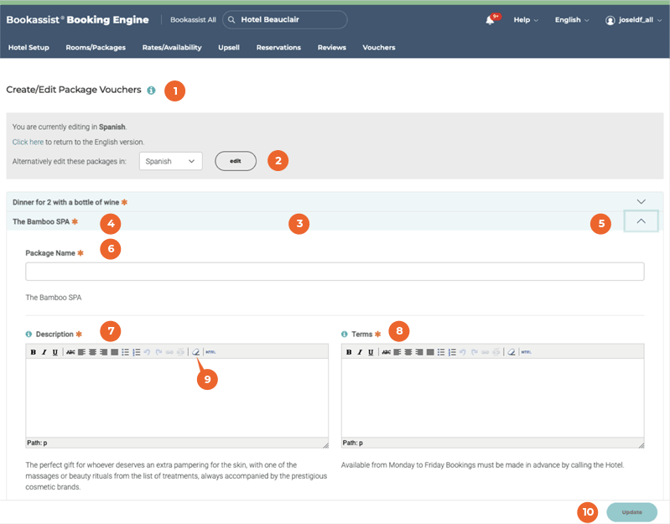Follow the 'Click here' English version link
This screenshot has width=670, height=524.
tap(28, 142)
